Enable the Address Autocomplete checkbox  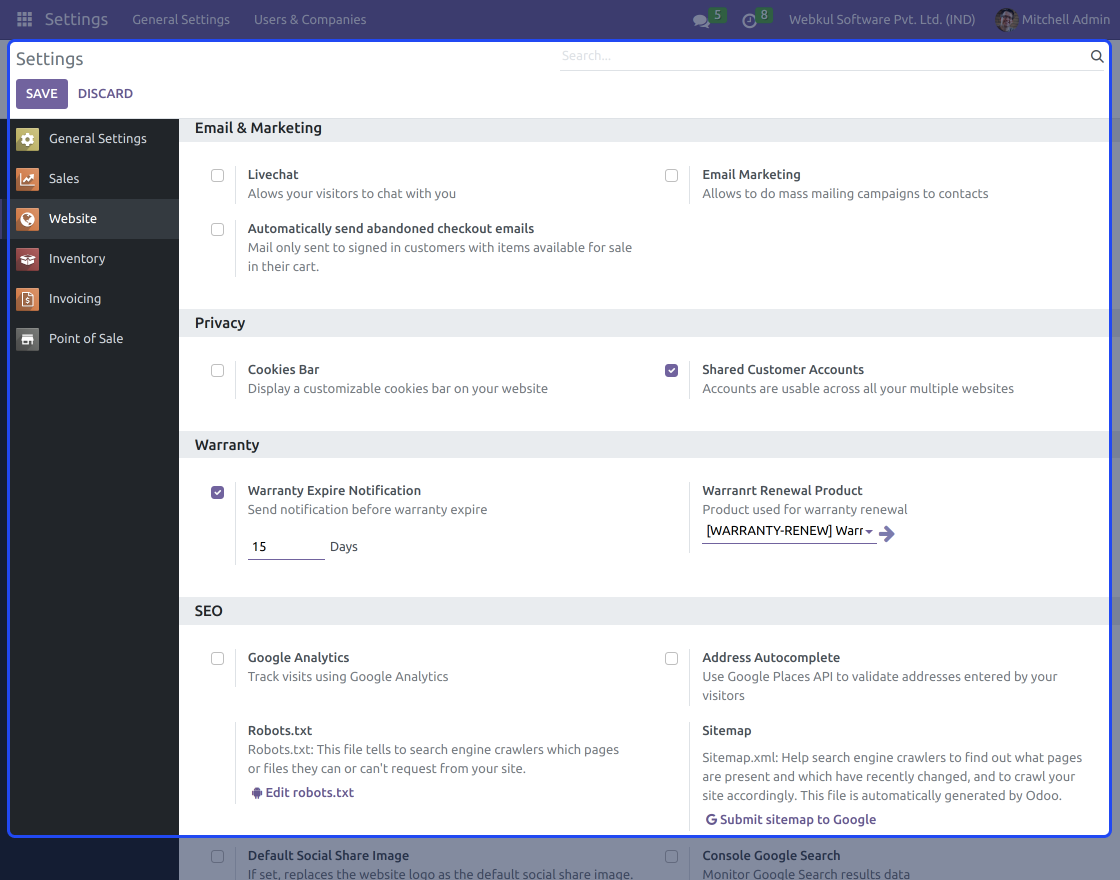[x=671, y=659]
